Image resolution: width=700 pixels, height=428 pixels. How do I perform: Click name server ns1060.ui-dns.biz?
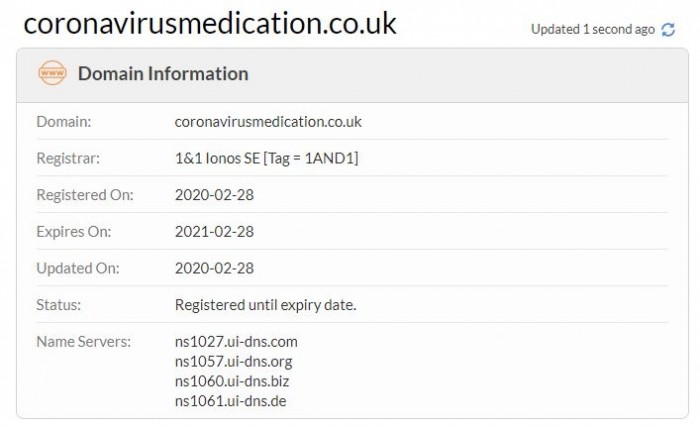point(233,381)
